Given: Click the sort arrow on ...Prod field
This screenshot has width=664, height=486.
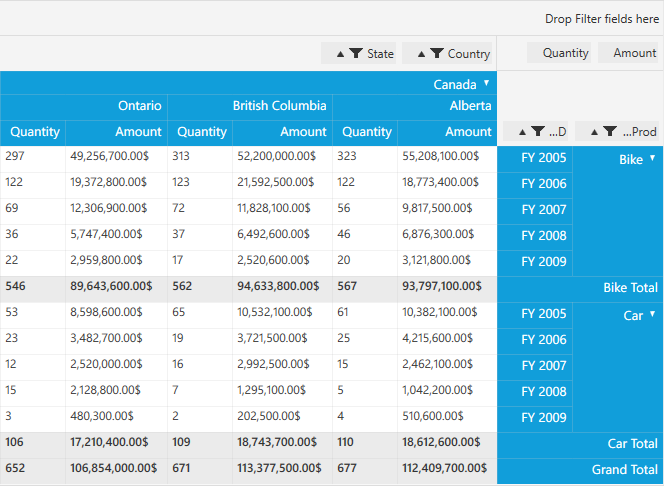Looking at the screenshot, I should click(594, 132).
